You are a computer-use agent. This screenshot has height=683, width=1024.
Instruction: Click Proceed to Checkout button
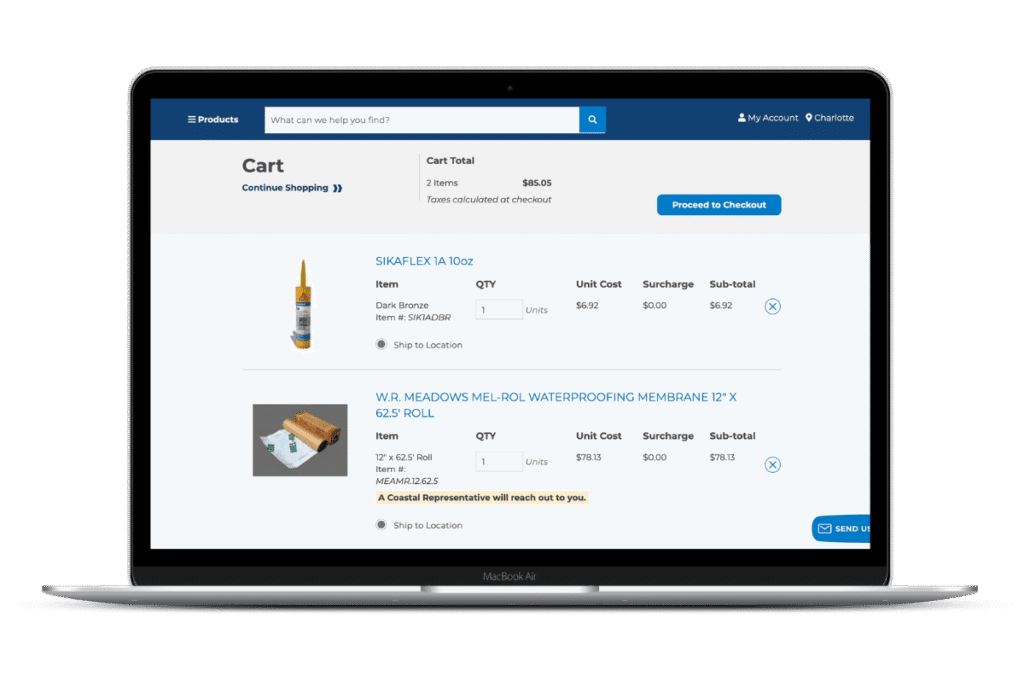[719, 205]
